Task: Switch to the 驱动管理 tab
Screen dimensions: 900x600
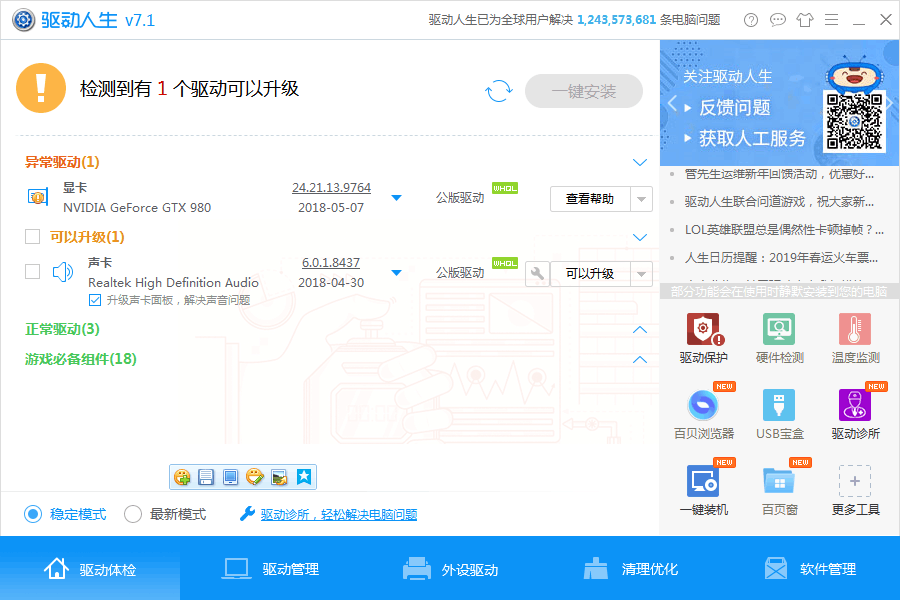Action: click(x=270, y=569)
